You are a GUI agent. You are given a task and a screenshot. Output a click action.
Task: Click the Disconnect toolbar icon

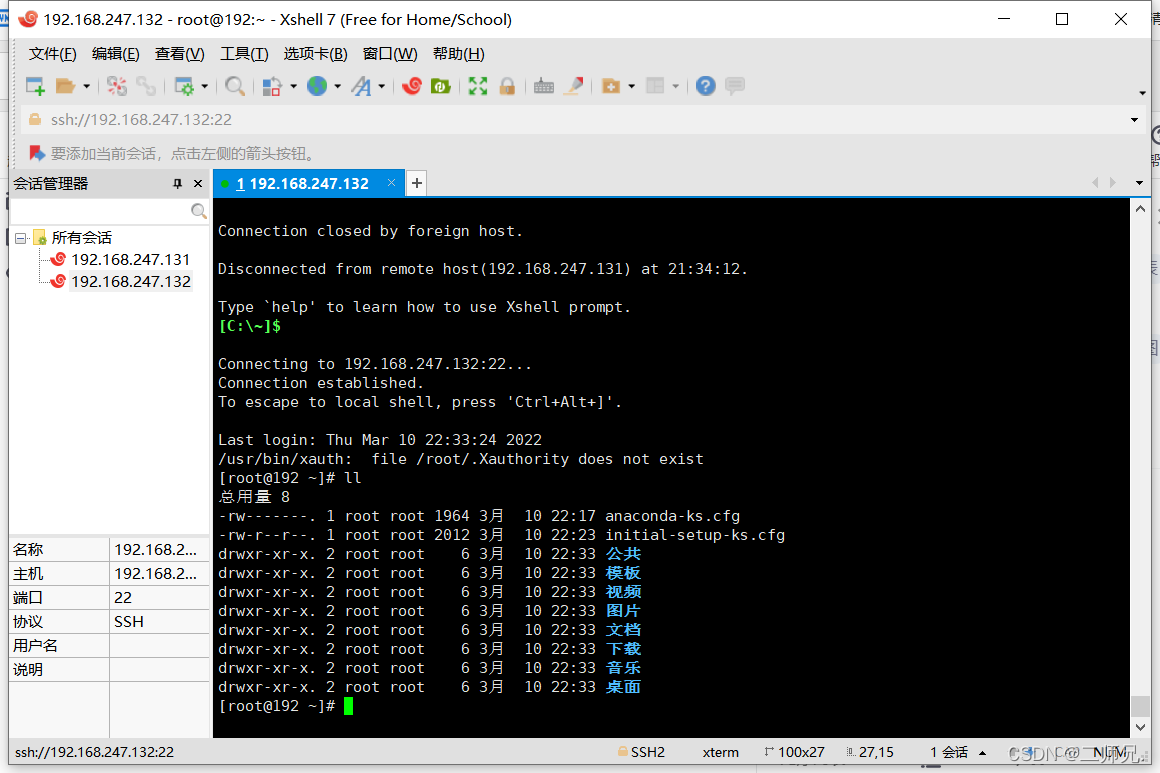tap(117, 86)
